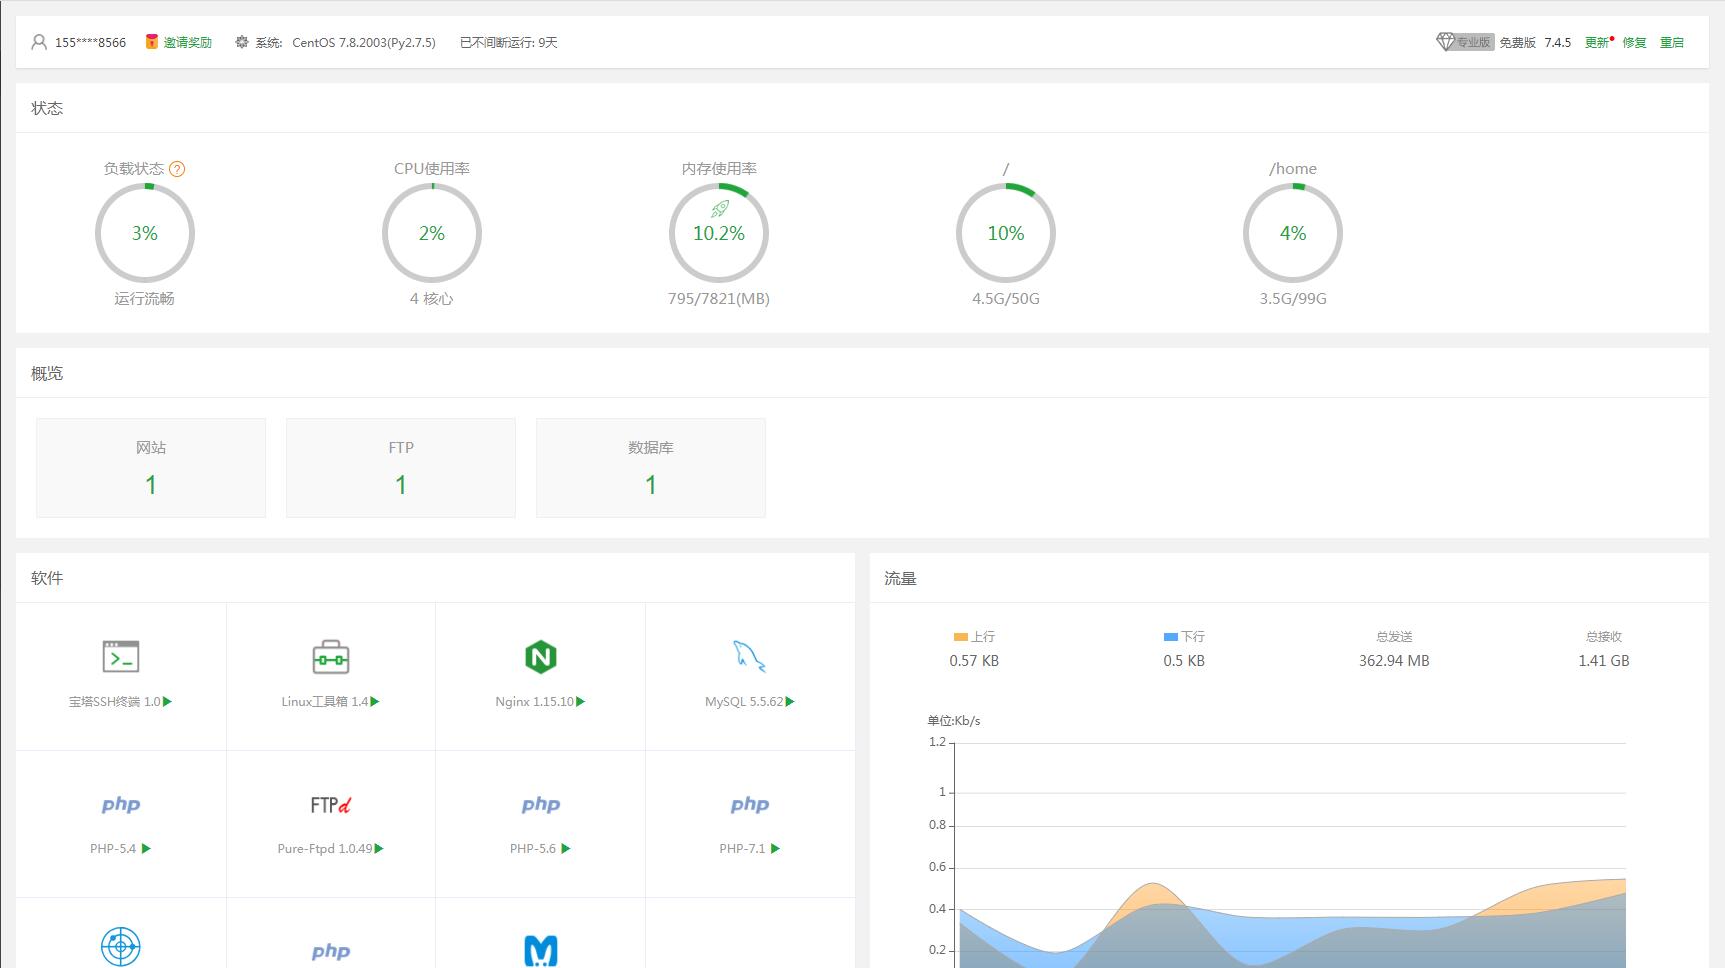Click the CPU使用率 2% gauge

point(432,233)
